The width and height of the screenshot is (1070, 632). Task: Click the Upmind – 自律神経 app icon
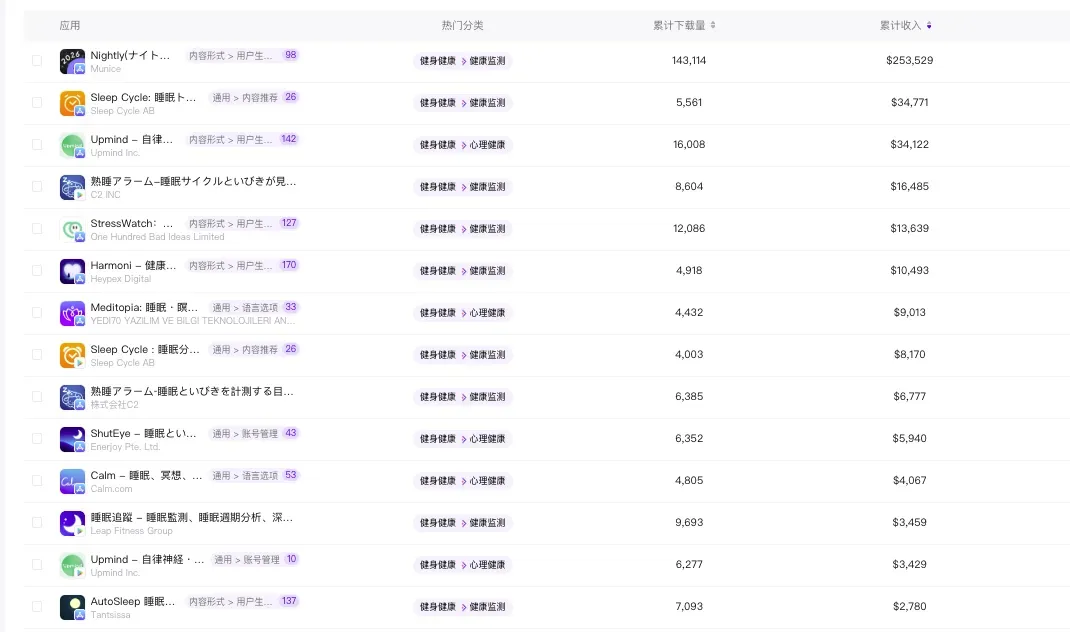coord(72,565)
